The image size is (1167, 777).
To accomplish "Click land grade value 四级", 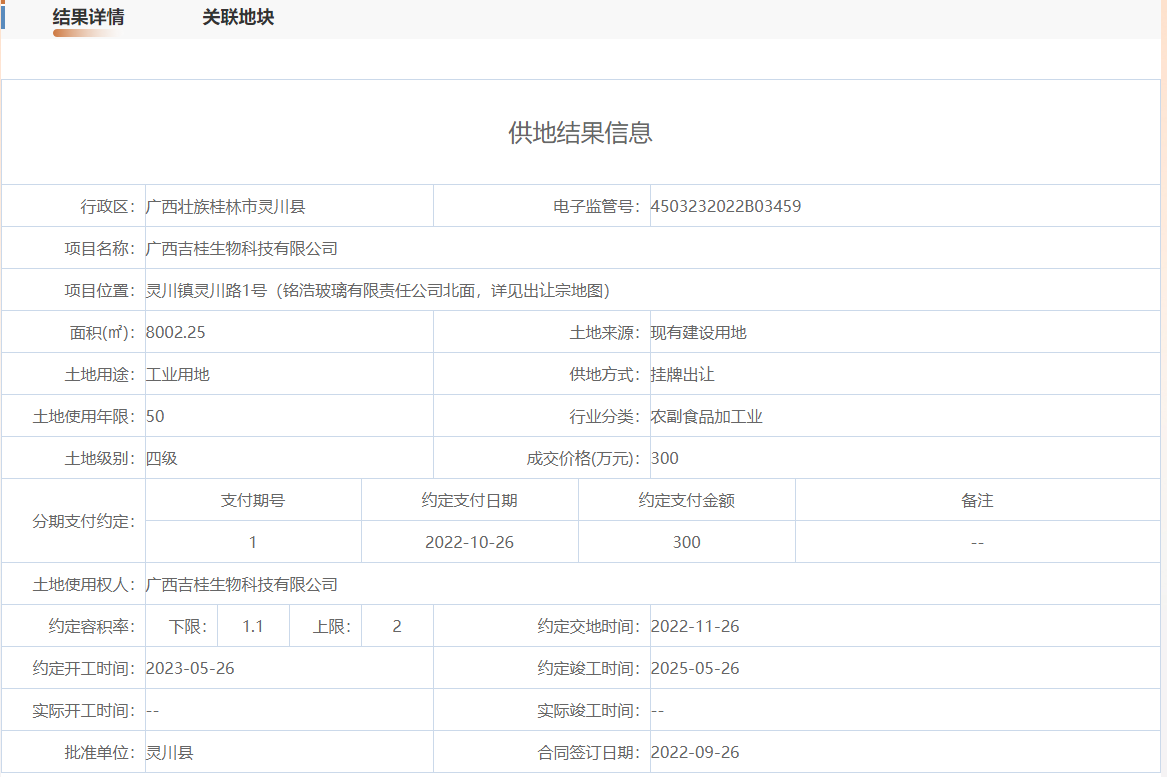I will (x=162, y=459).
